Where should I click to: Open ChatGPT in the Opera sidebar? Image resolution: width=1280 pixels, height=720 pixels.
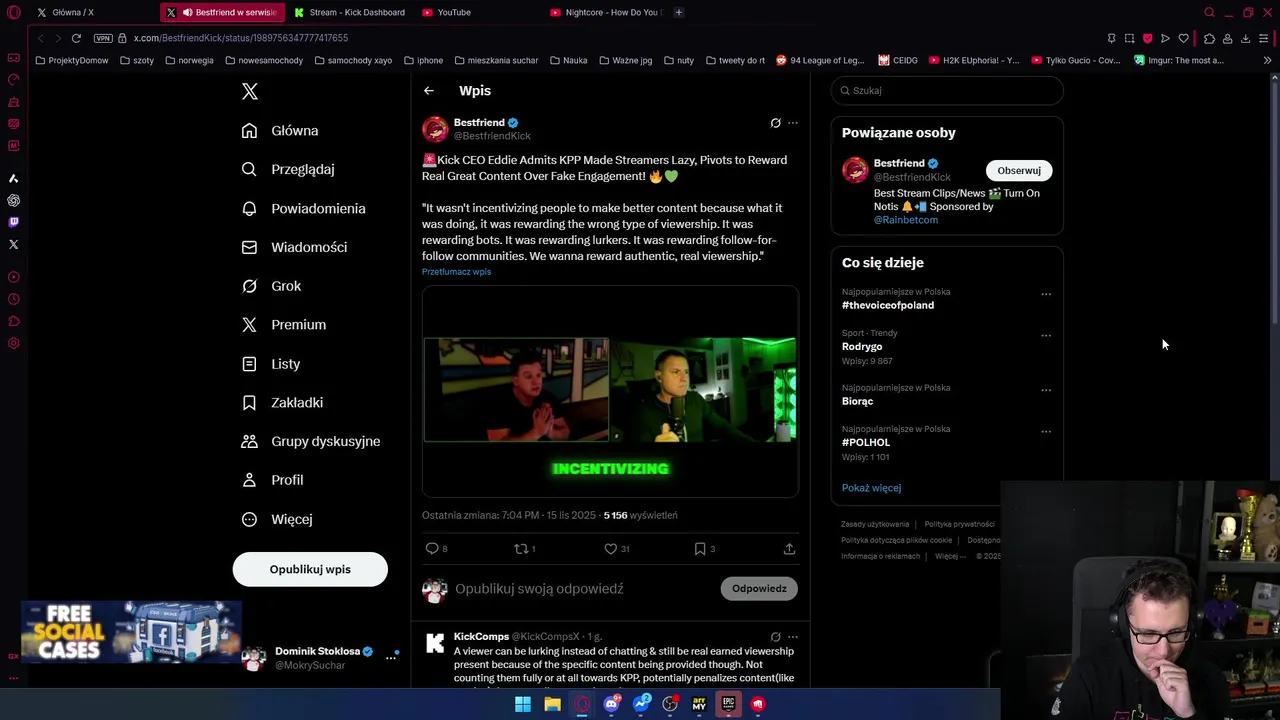pyautogui.click(x=13, y=200)
